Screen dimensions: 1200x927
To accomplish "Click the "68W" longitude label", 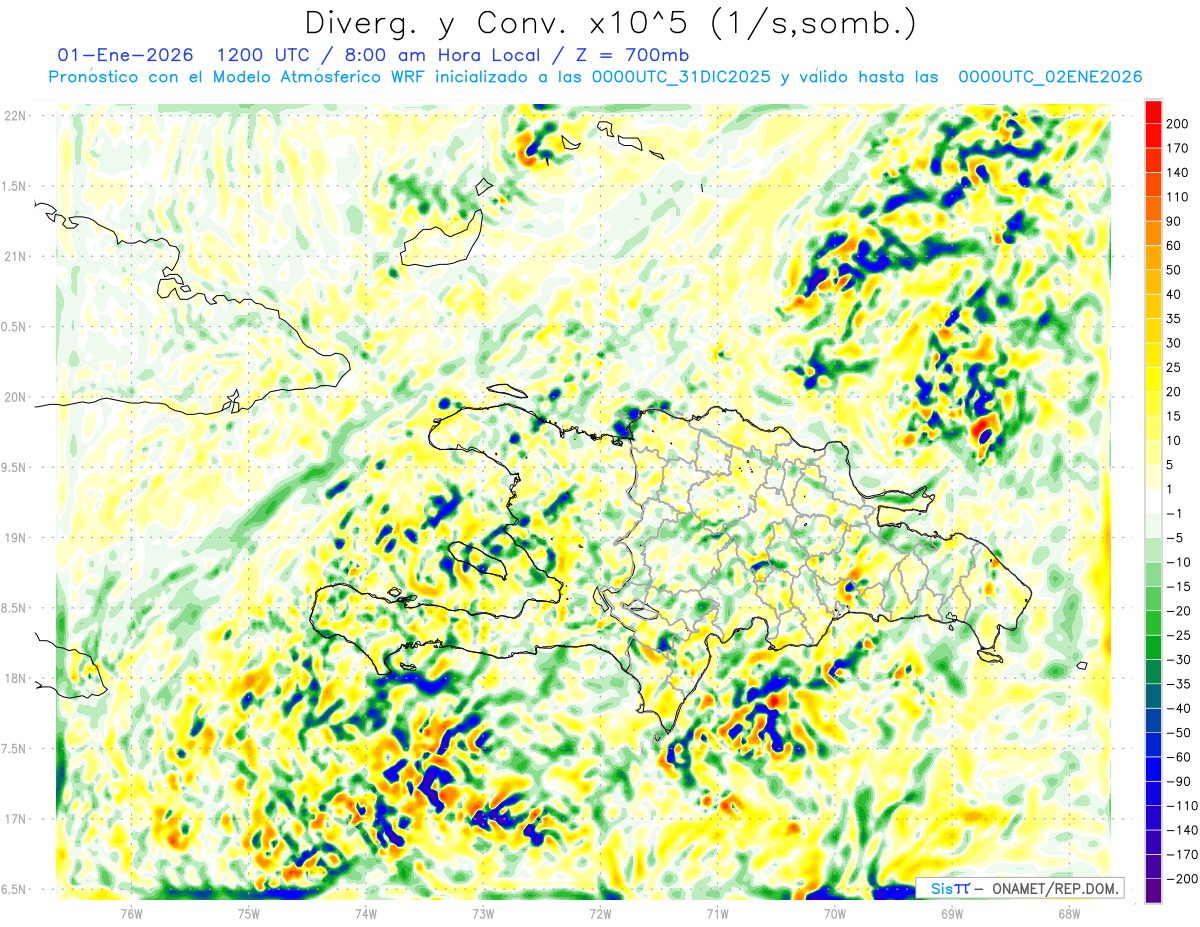I will [1069, 913].
